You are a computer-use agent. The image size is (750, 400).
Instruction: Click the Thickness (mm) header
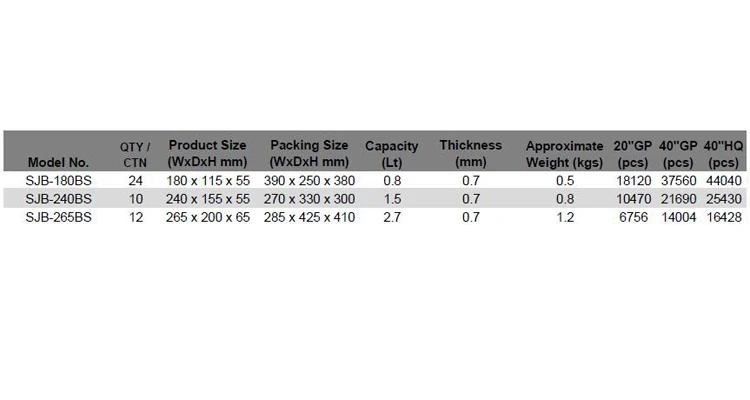pyautogui.click(x=470, y=153)
